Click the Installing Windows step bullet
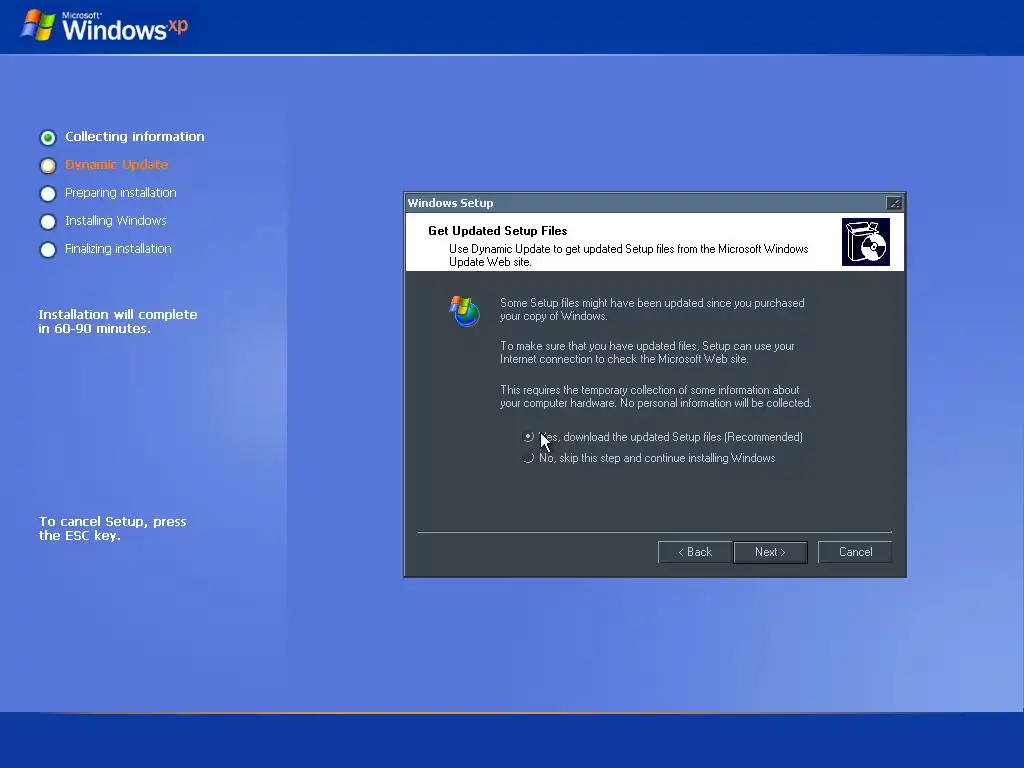Image resolution: width=1024 pixels, height=768 pixels. pyautogui.click(x=48, y=222)
